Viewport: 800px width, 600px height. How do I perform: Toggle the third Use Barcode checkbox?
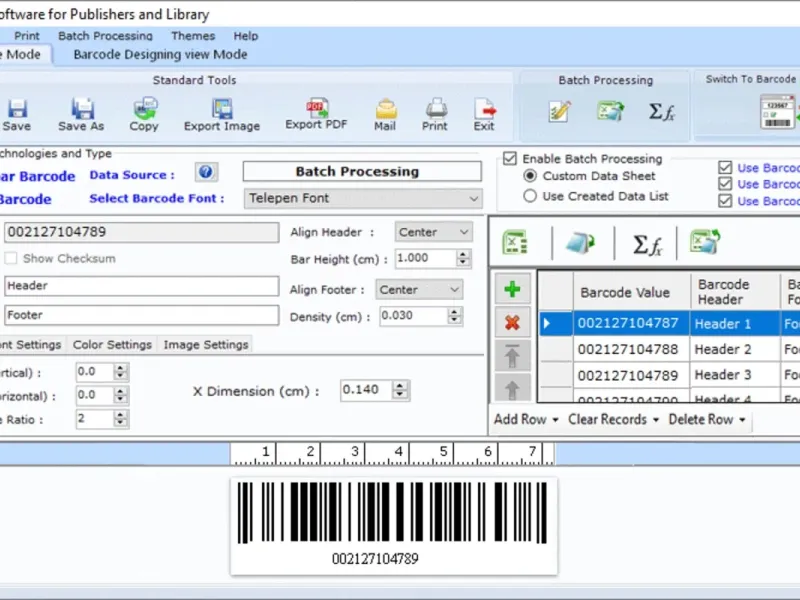(x=725, y=201)
